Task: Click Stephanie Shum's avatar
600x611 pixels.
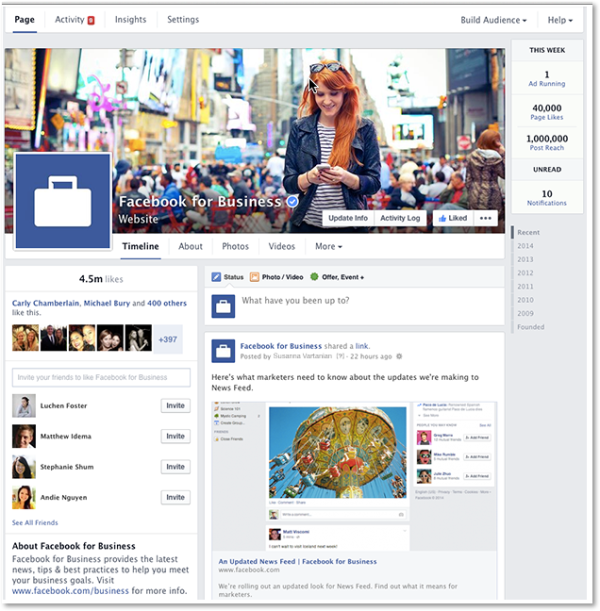Action: click(24, 467)
